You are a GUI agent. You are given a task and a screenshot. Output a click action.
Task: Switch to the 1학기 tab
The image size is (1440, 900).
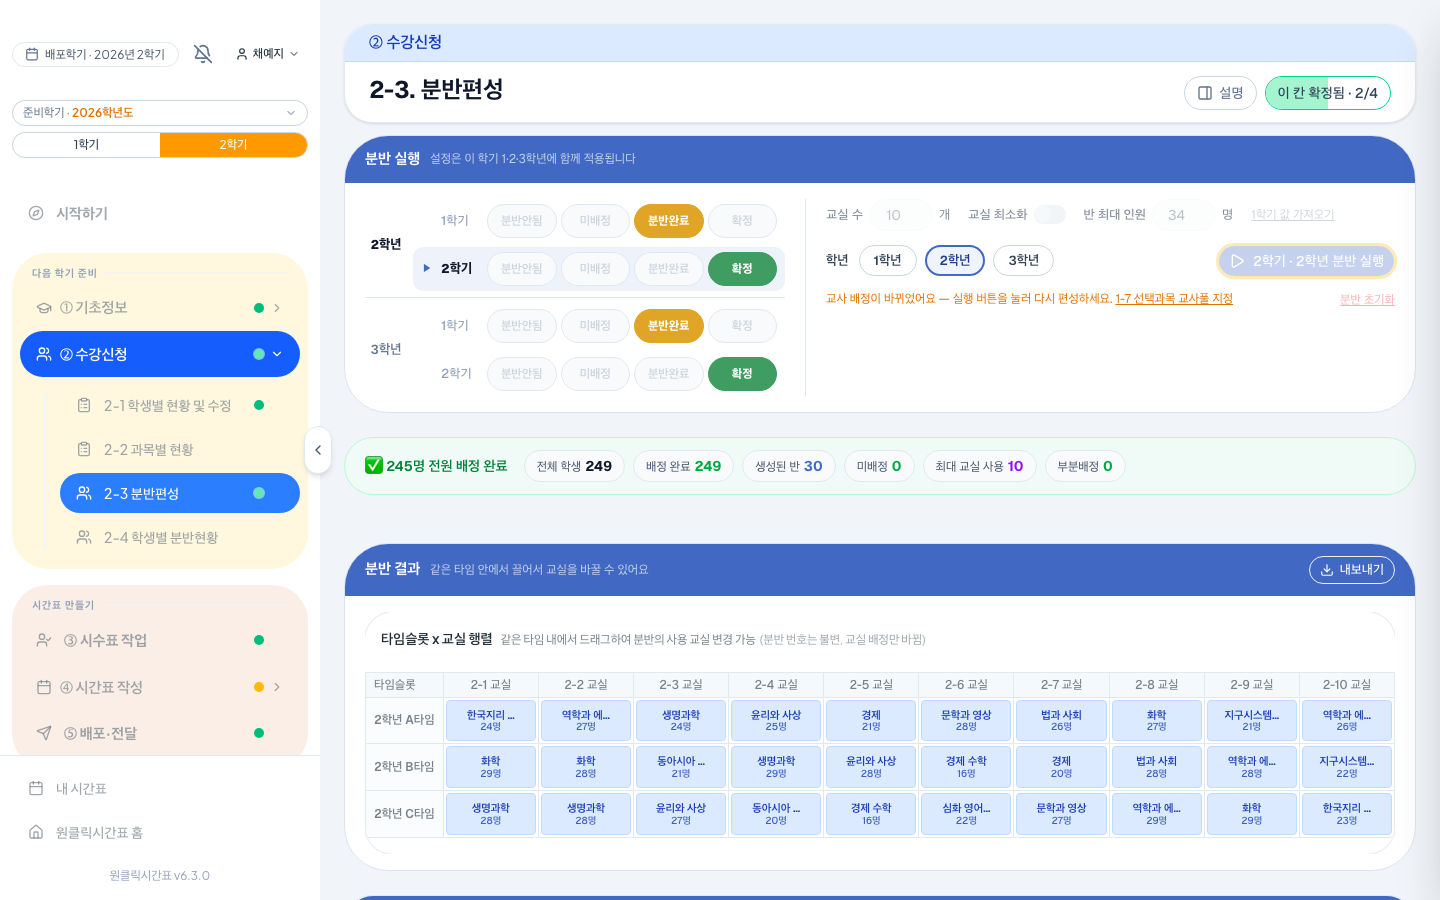coord(86,145)
